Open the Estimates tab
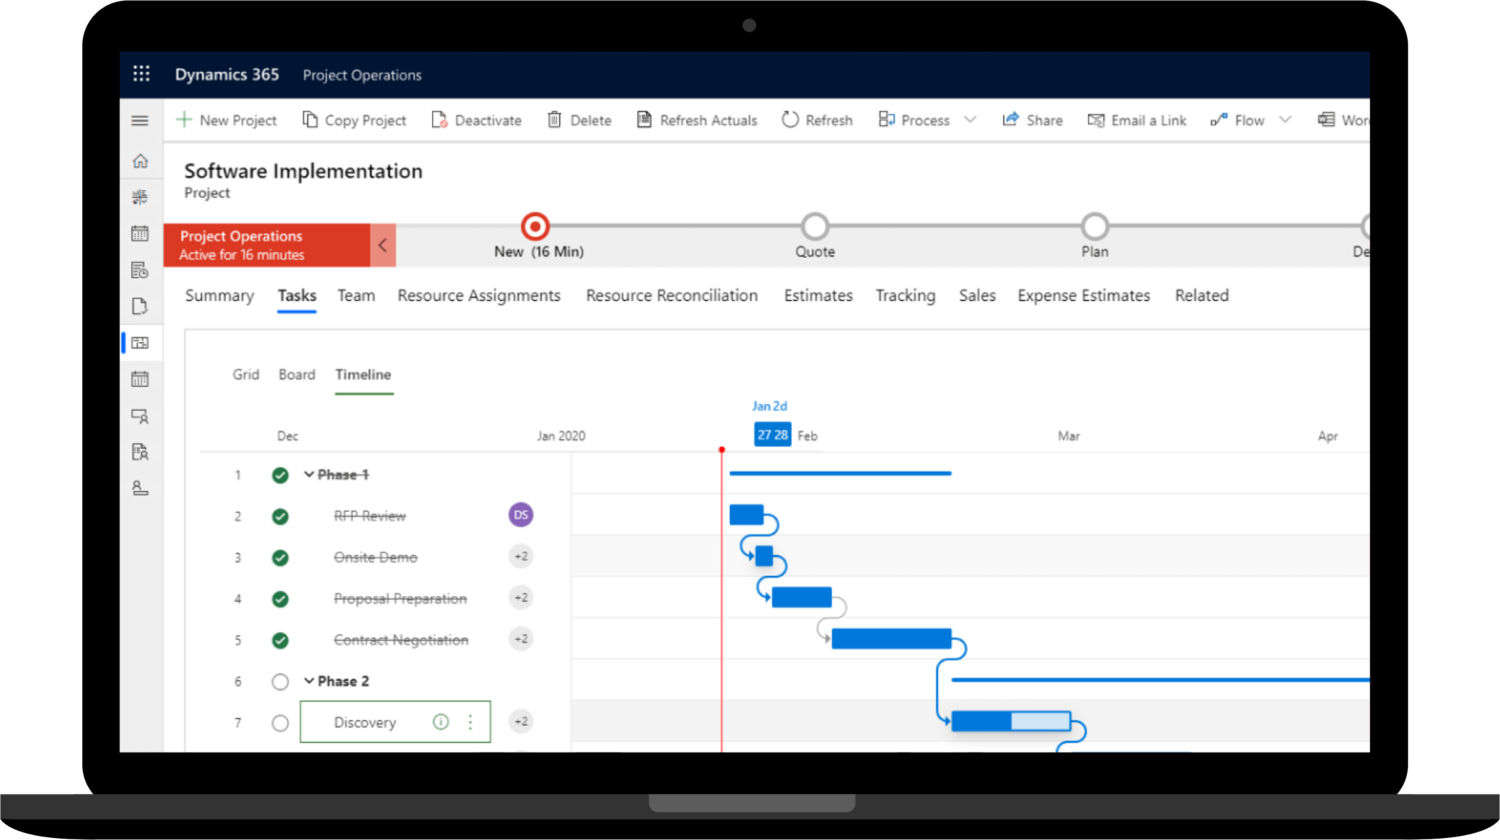 point(818,295)
